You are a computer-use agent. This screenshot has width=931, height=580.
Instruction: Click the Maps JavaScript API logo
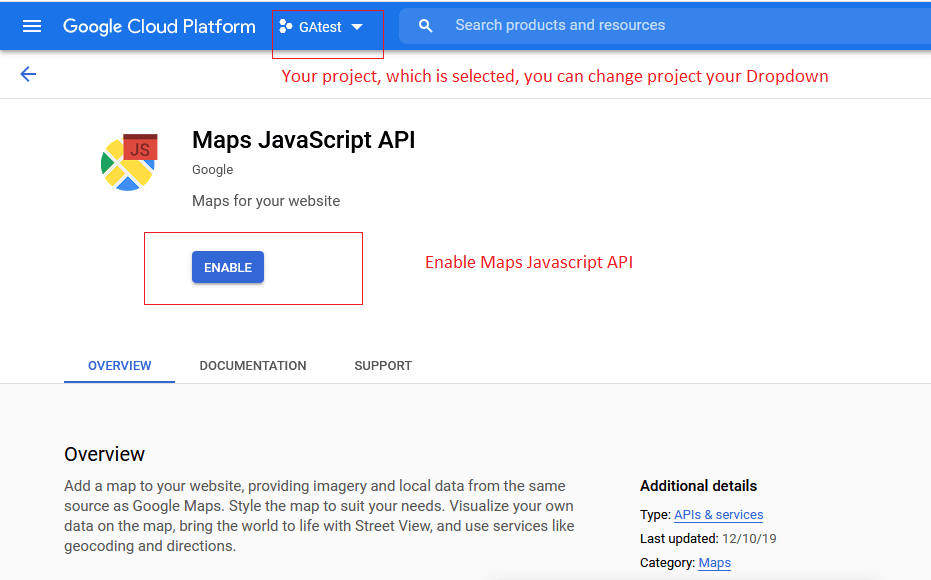[x=129, y=161]
